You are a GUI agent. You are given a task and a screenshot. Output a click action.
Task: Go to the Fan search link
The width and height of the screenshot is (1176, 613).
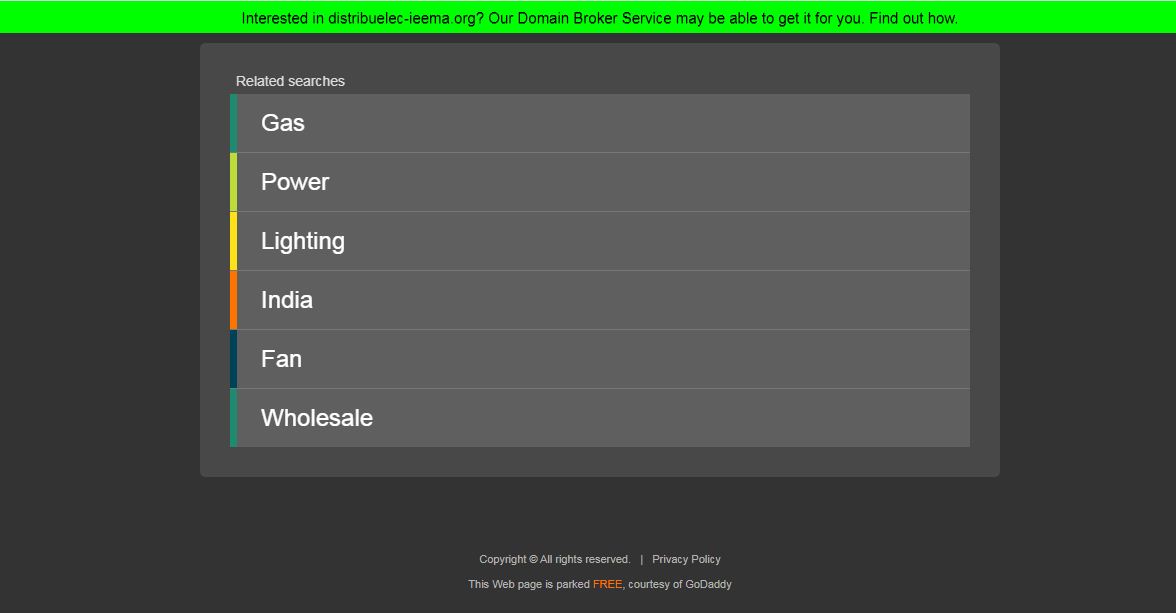281,359
